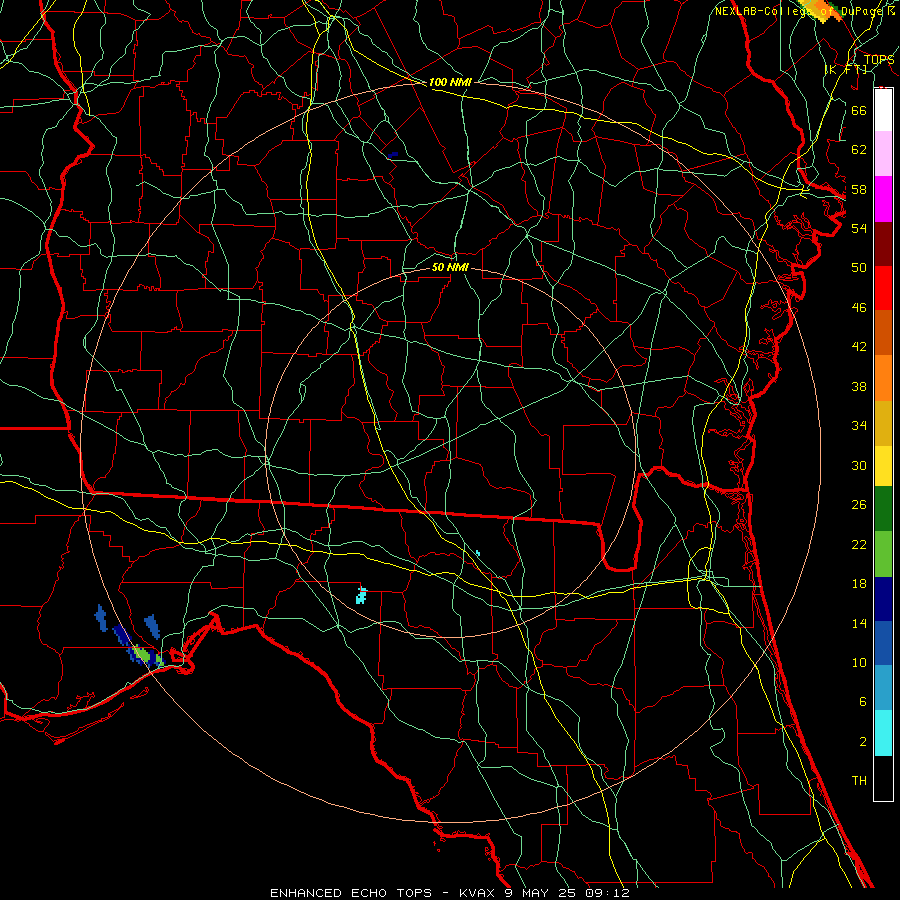Screen dimensions: 900x900
Task: Click the legend value '22'
Action: pos(859,545)
